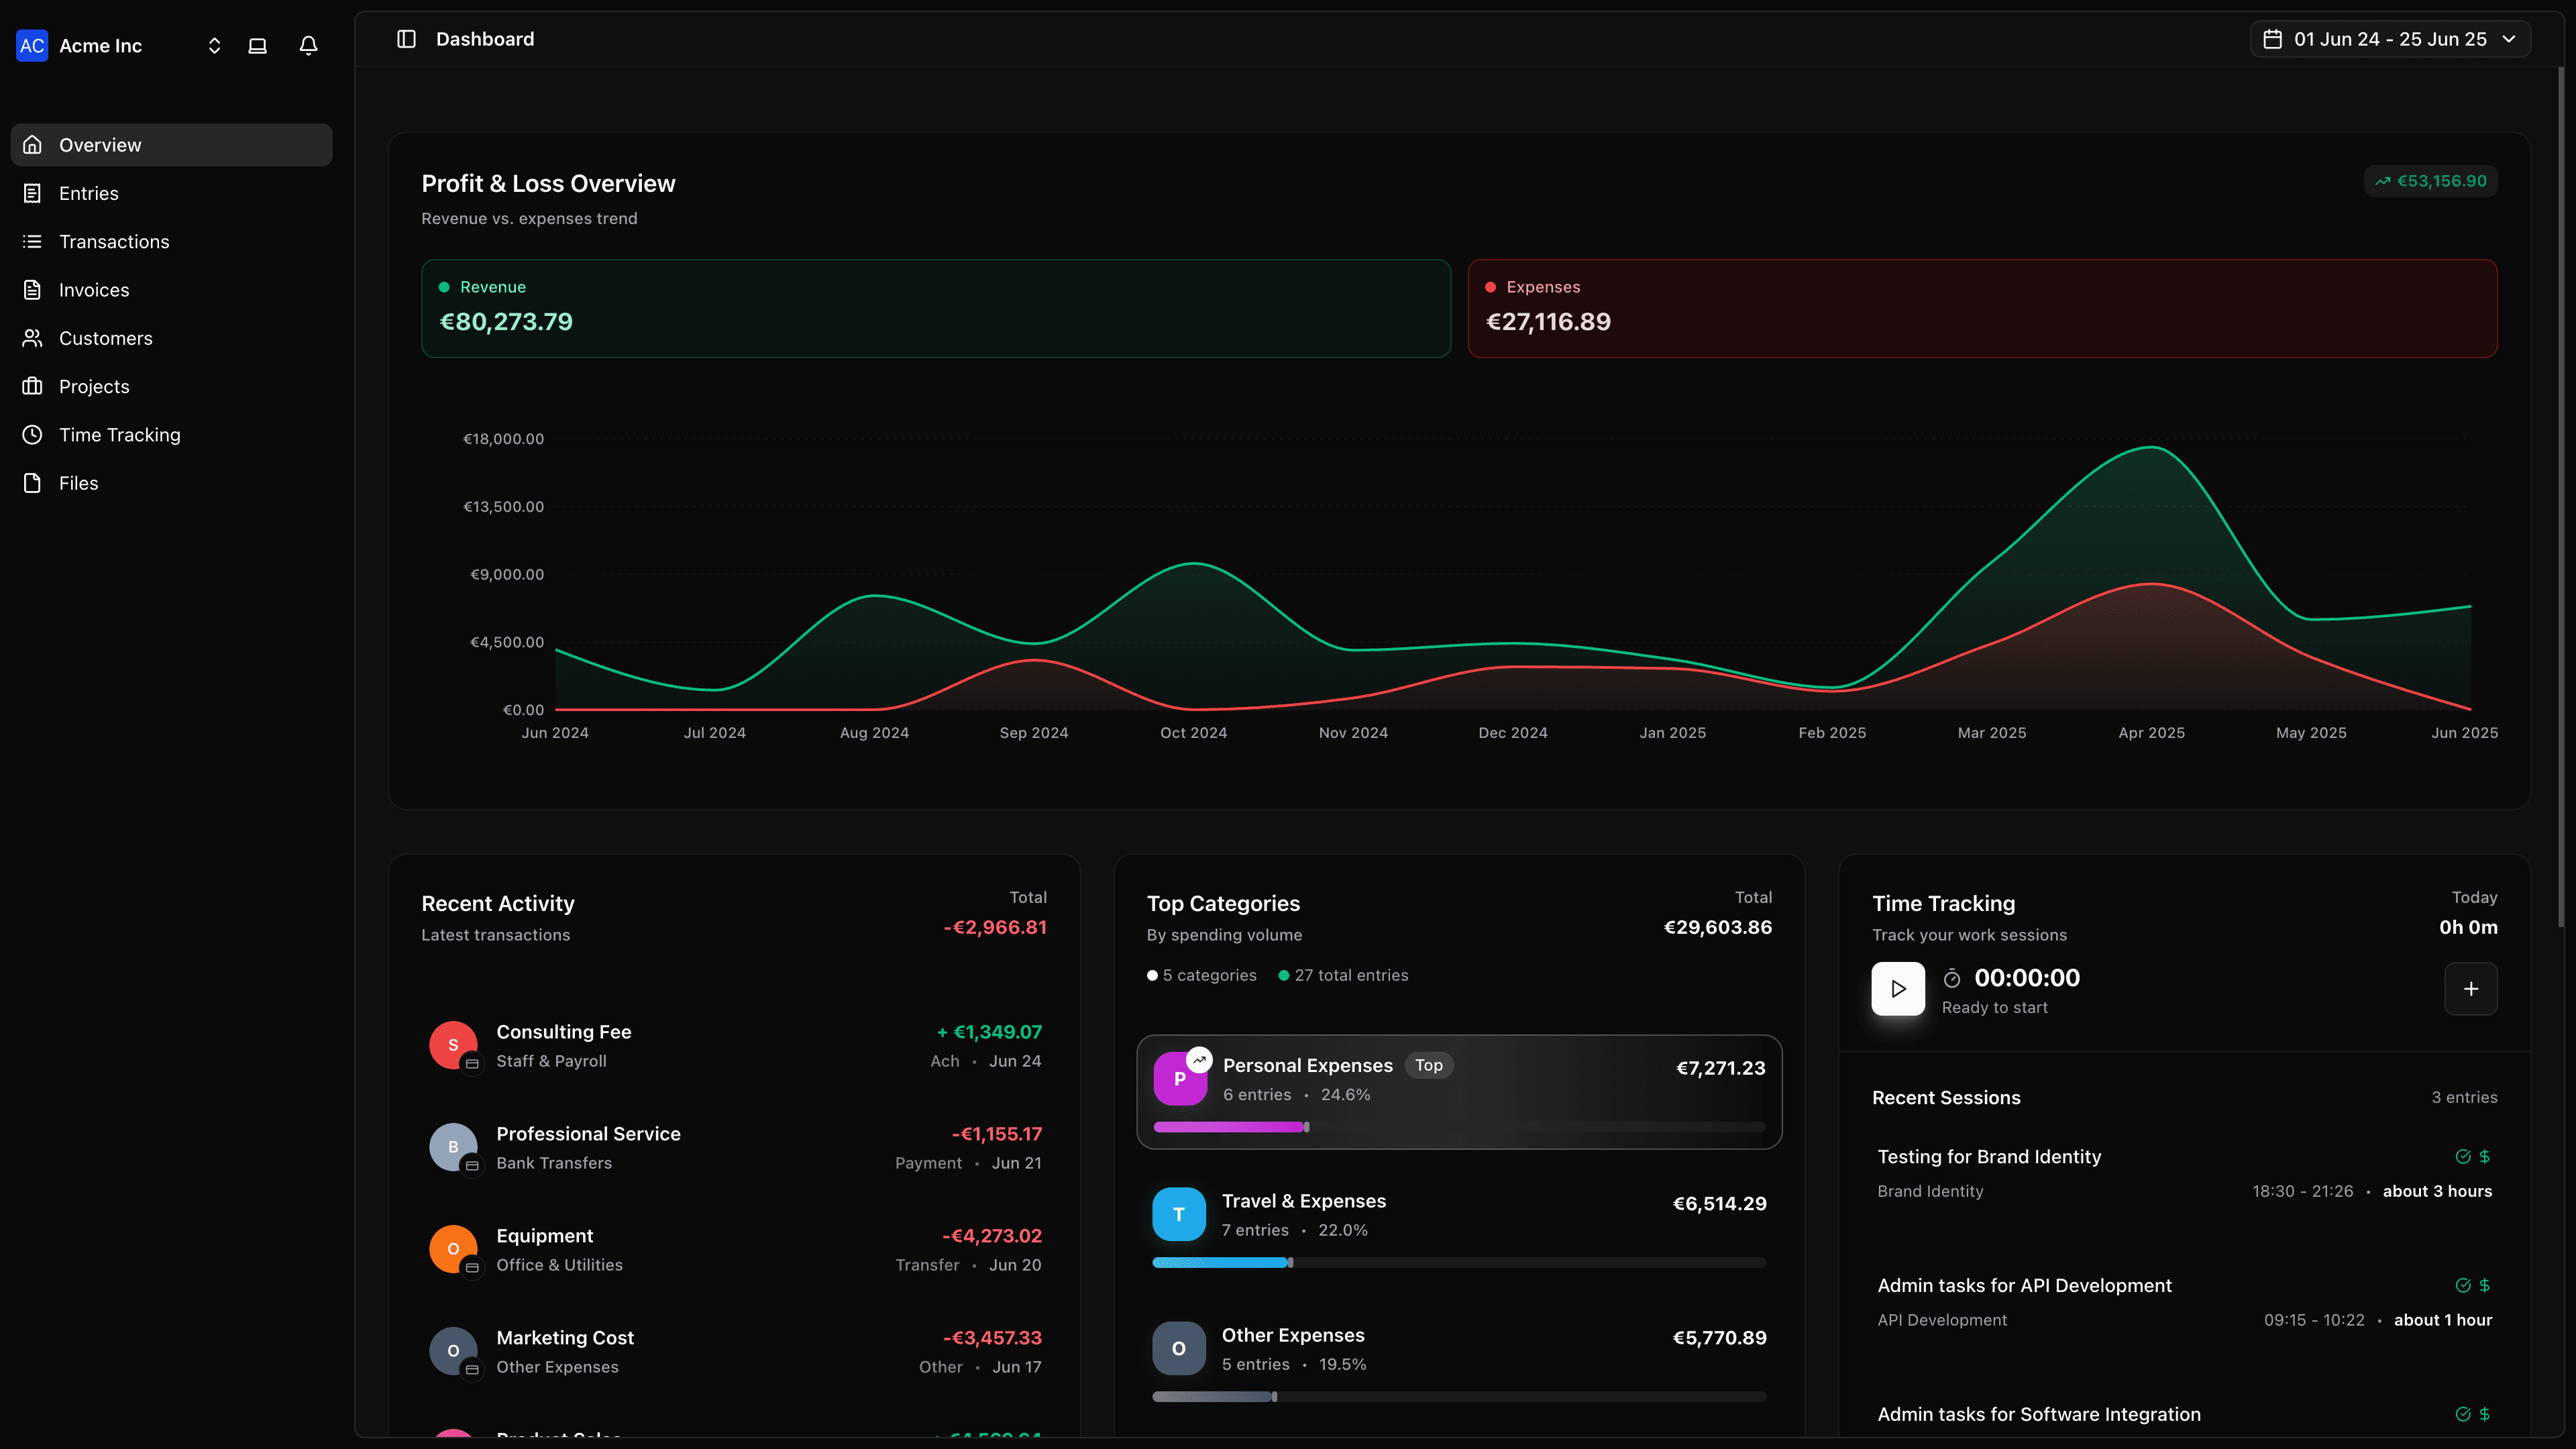This screenshot has height=1449, width=2576.
Task: Open notifications via the bell icon
Action: [x=307, y=45]
